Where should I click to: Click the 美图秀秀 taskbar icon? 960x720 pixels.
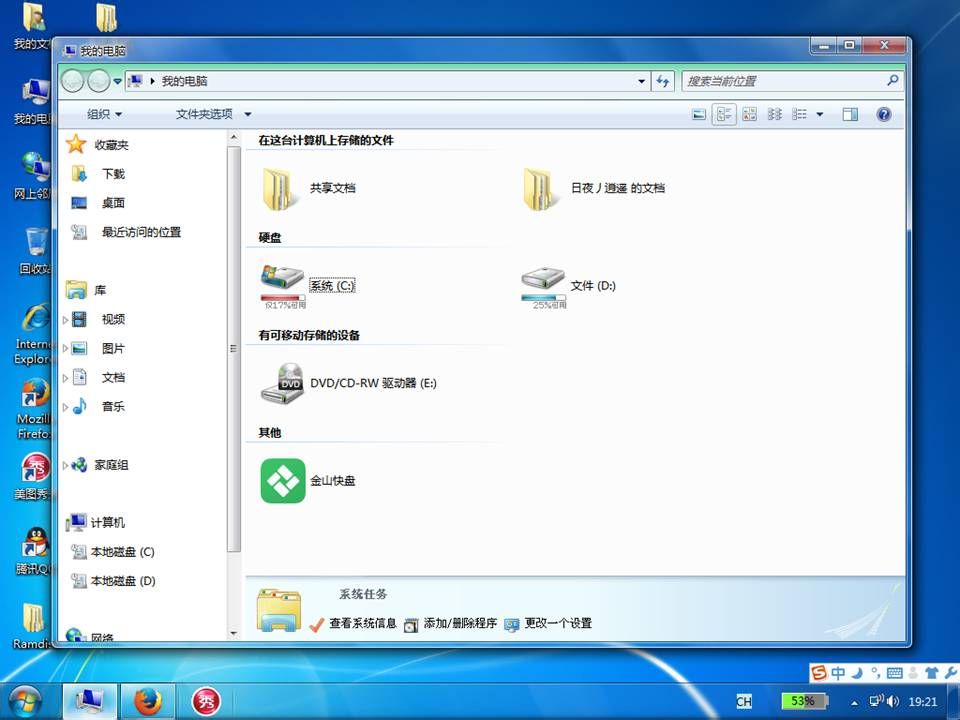coord(206,702)
